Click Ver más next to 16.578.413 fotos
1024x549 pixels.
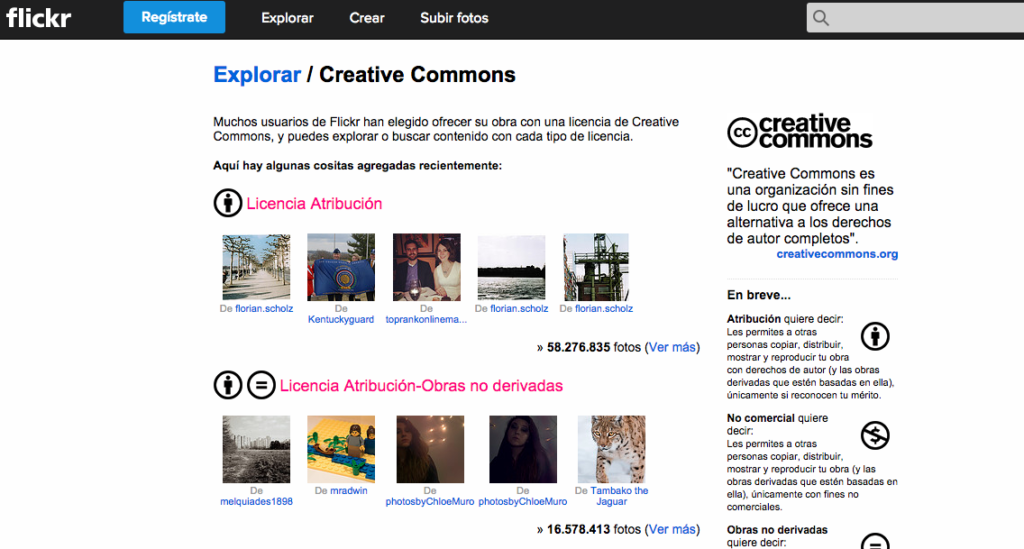pos(672,529)
